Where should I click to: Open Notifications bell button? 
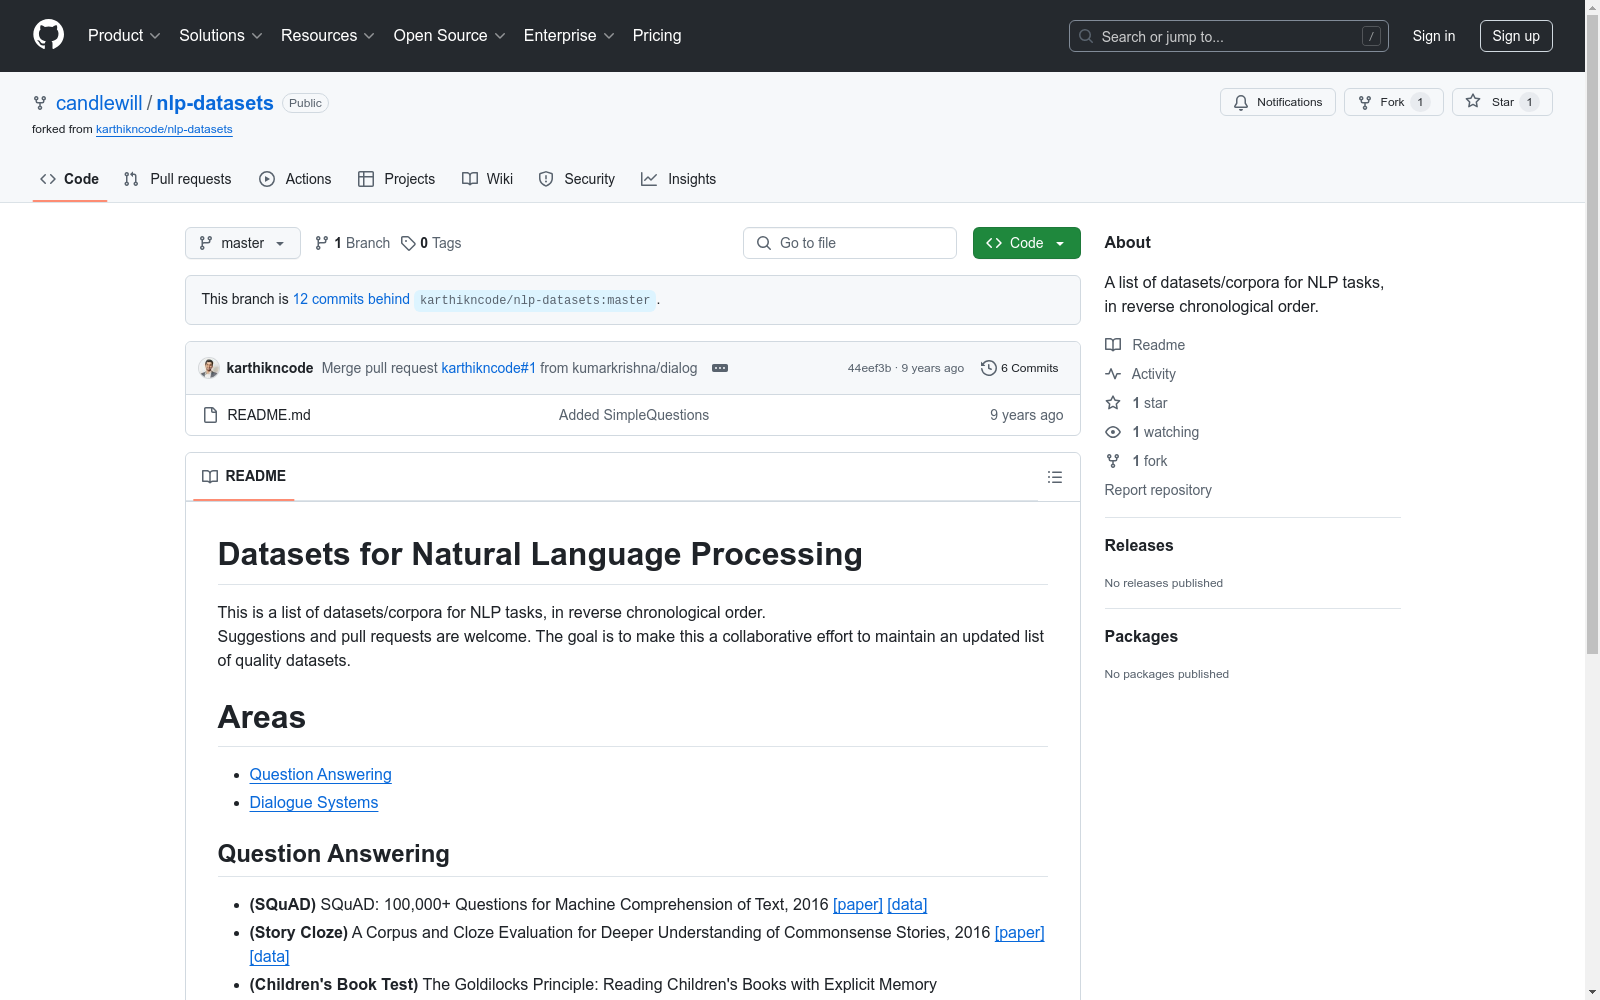click(1278, 102)
